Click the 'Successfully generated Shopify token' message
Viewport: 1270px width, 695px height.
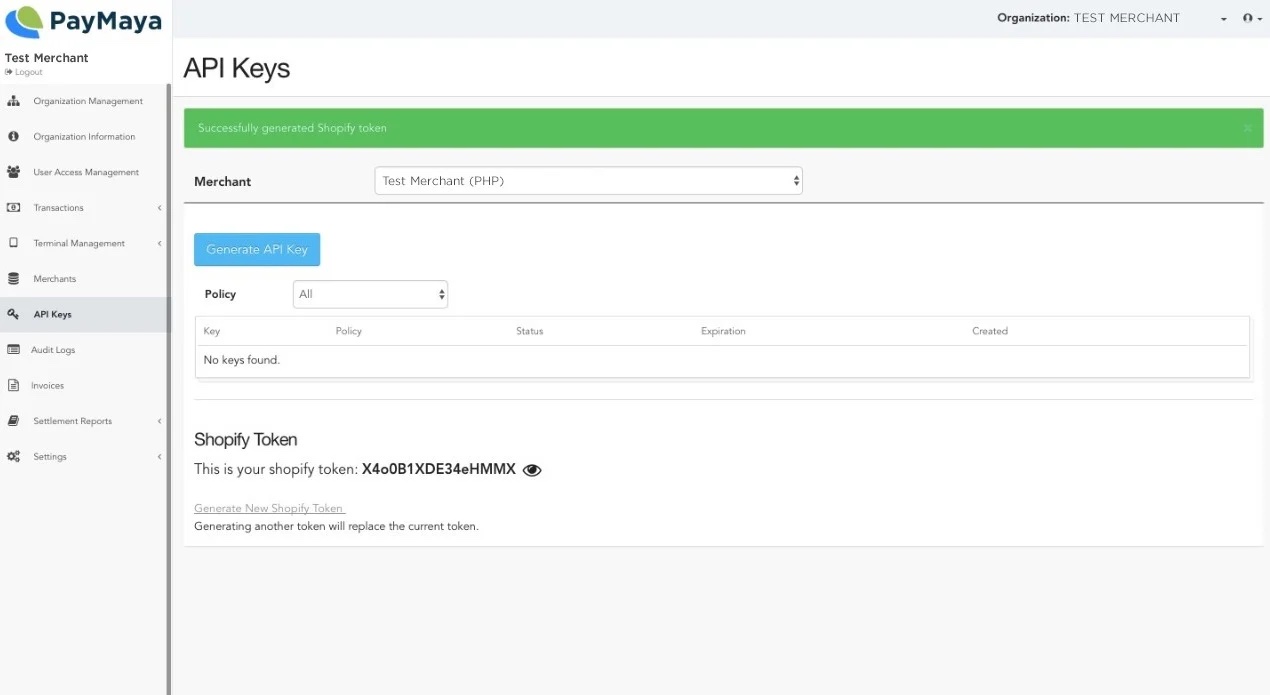pyautogui.click(x=292, y=128)
